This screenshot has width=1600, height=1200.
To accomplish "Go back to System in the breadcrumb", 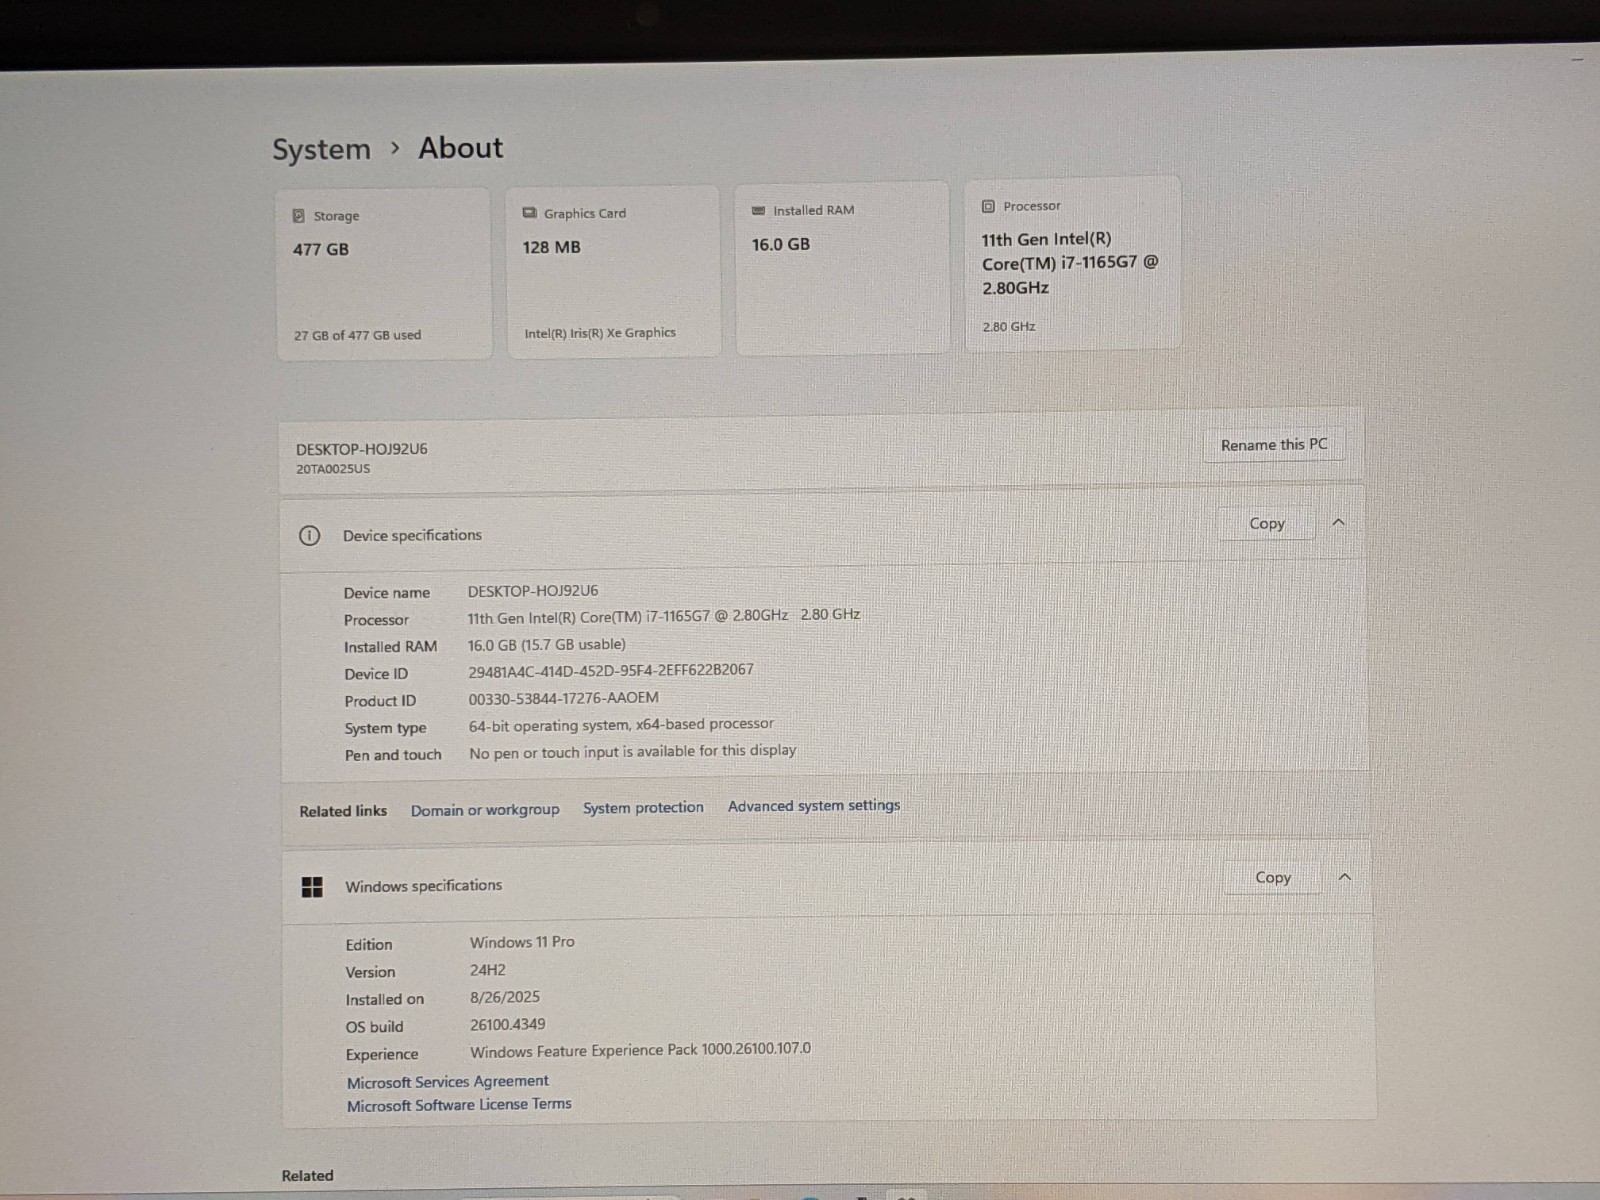I will [x=321, y=149].
